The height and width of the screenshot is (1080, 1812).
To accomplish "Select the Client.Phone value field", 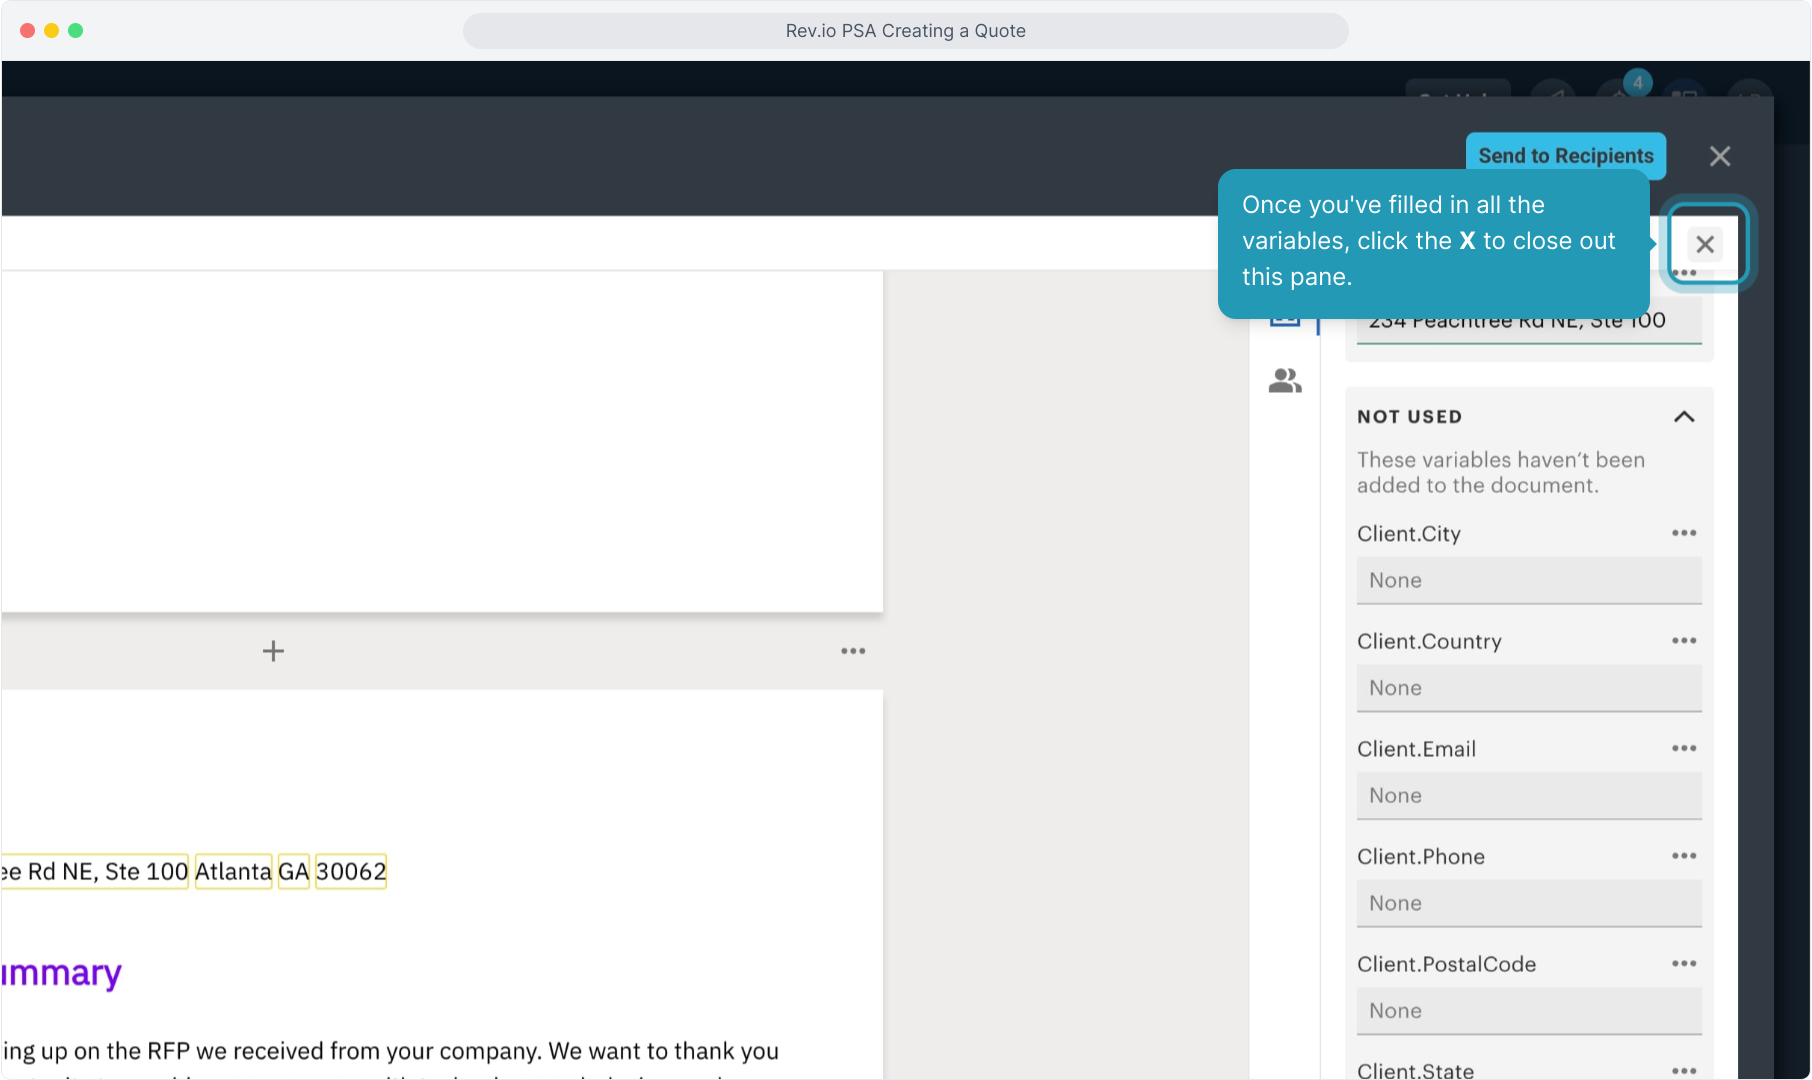I will click(x=1529, y=904).
